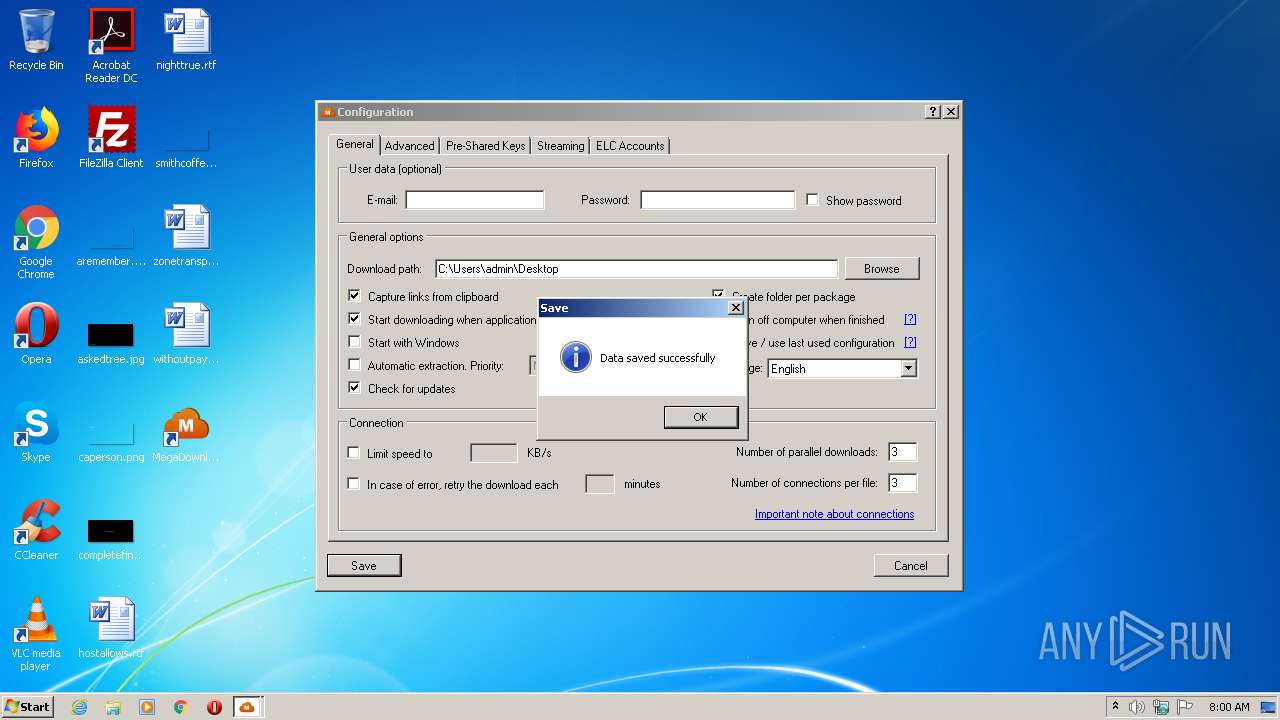The width and height of the screenshot is (1280, 720).
Task: Open Google Chrome desktop shortcut
Action: (36, 242)
